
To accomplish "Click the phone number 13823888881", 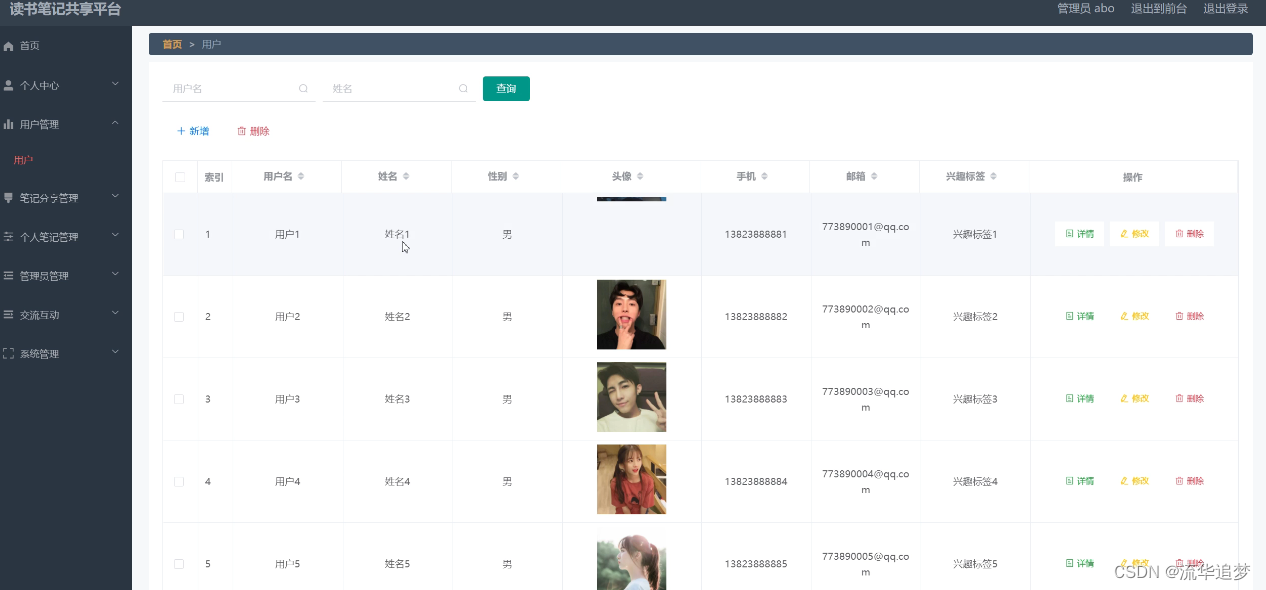I will [756, 234].
